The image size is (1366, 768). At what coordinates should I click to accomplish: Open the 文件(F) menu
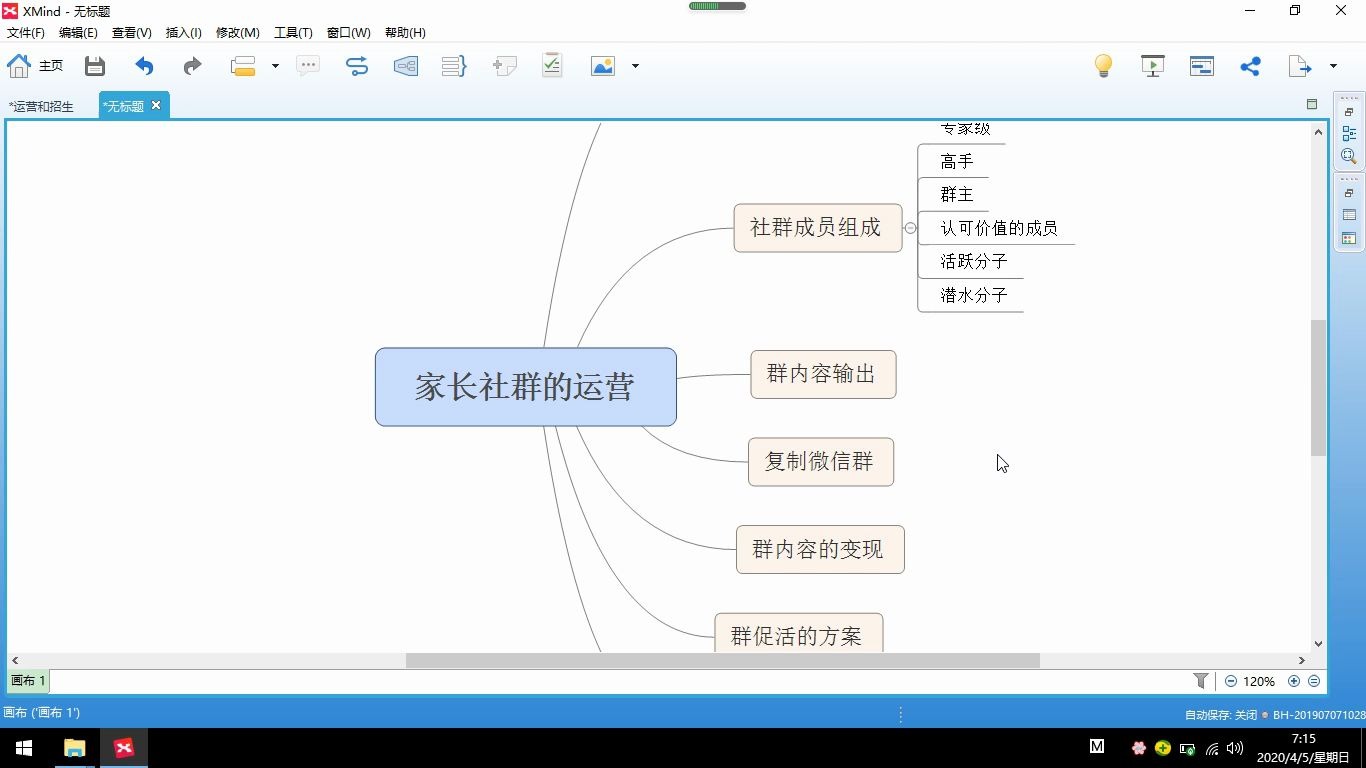tap(25, 33)
